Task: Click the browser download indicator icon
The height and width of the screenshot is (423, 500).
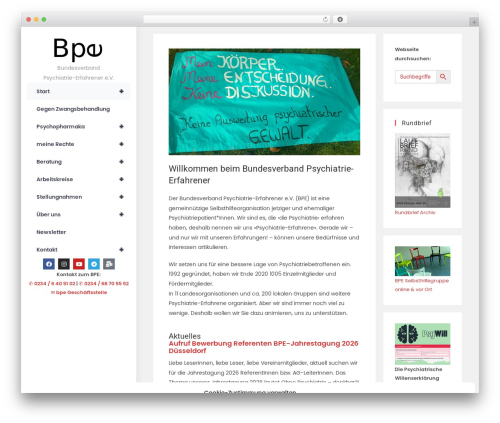Action: [340, 19]
